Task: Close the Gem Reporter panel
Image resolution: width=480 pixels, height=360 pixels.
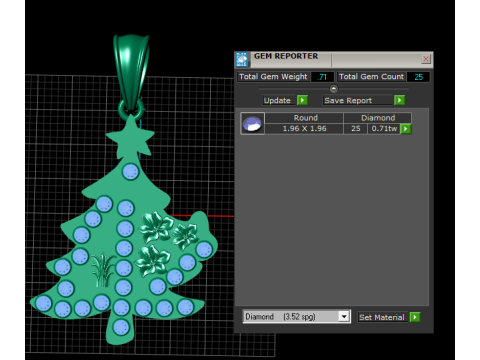Action: pos(426,59)
